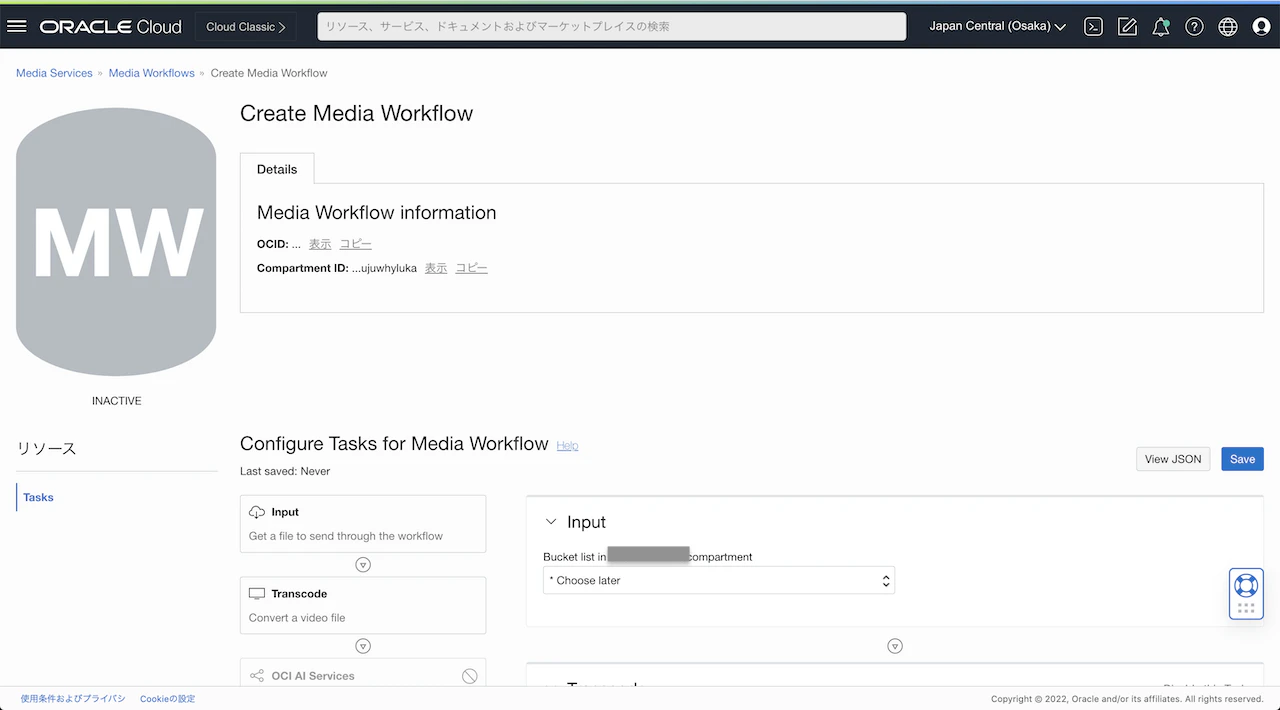Click the View JSON button

tap(1173, 459)
